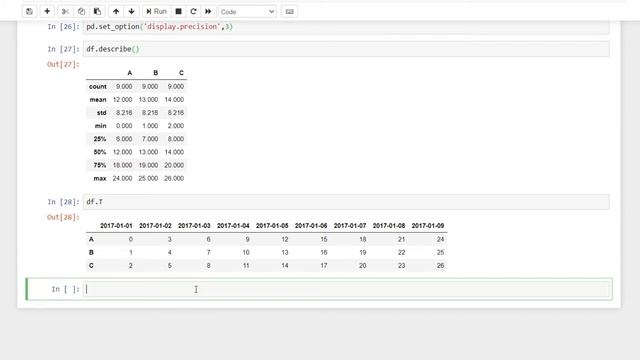Image resolution: width=640 pixels, height=360 pixels.
Task: Click the 'count' row label
Action: pyautogui.click(x=98, y=87)
